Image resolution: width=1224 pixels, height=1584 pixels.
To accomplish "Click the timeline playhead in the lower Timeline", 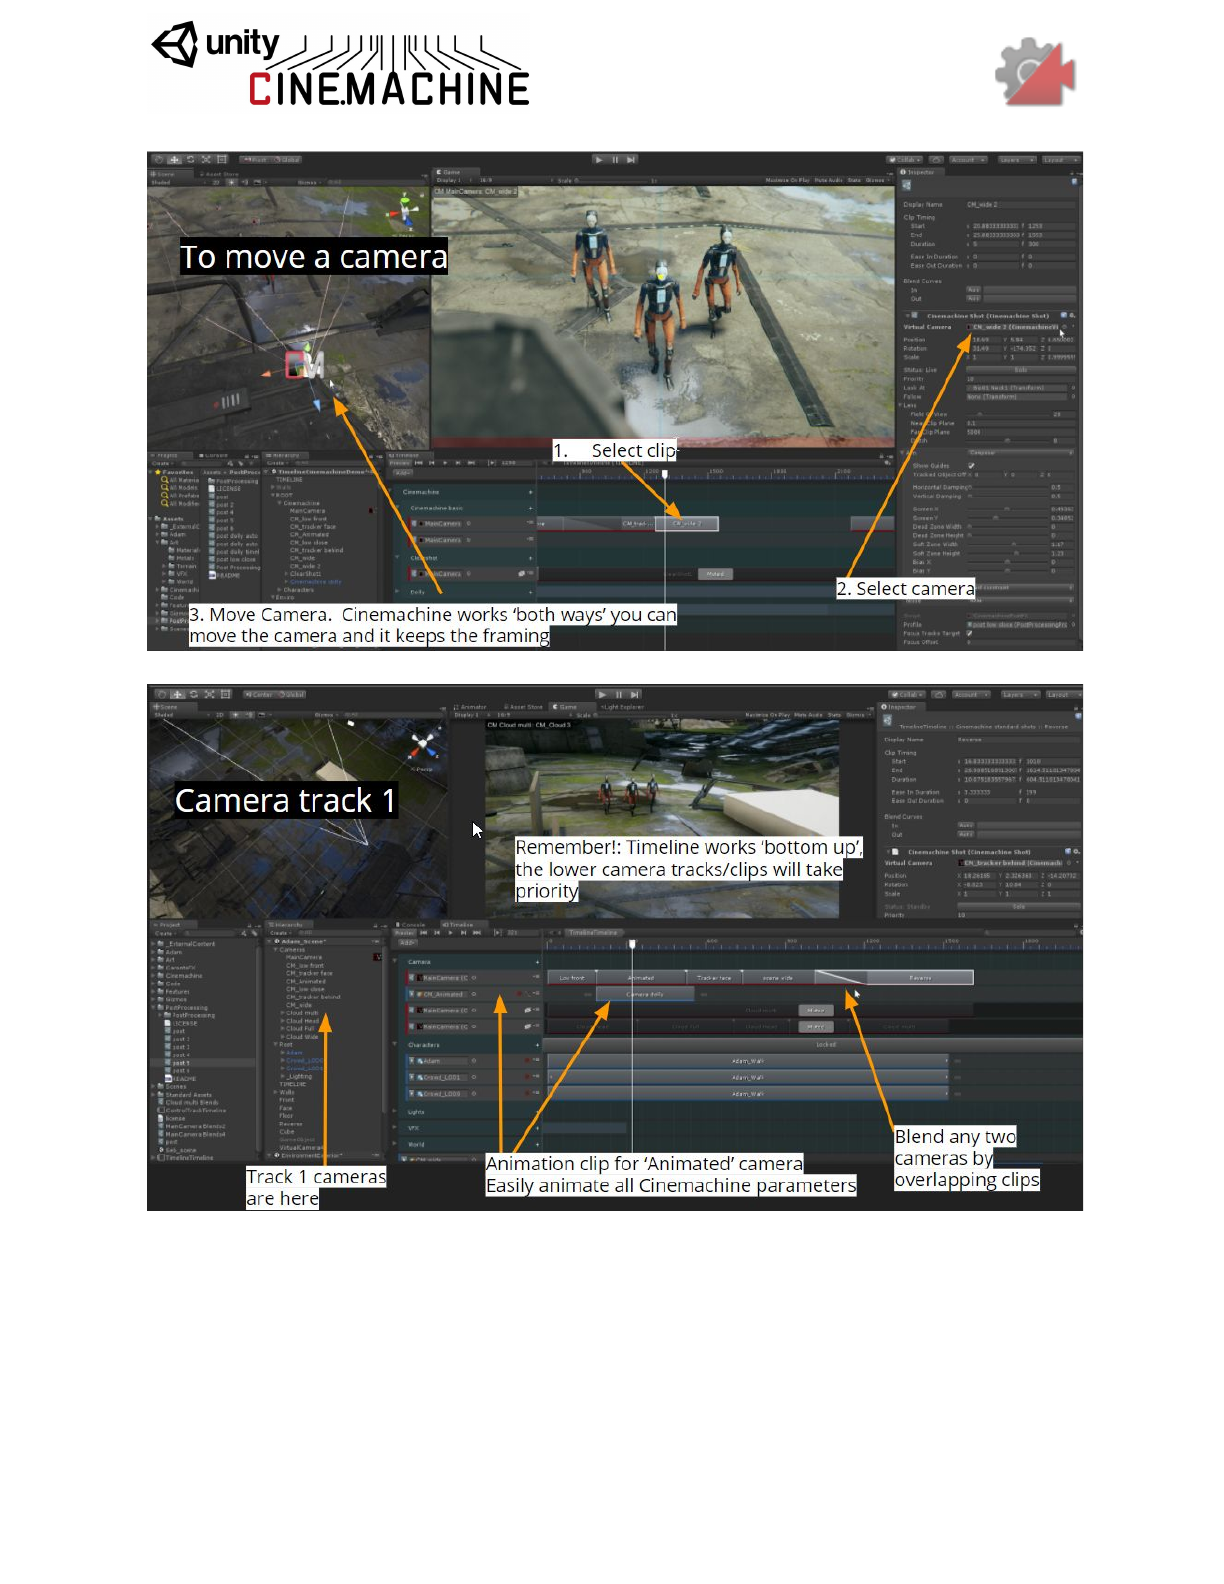I will pos(632,944).
